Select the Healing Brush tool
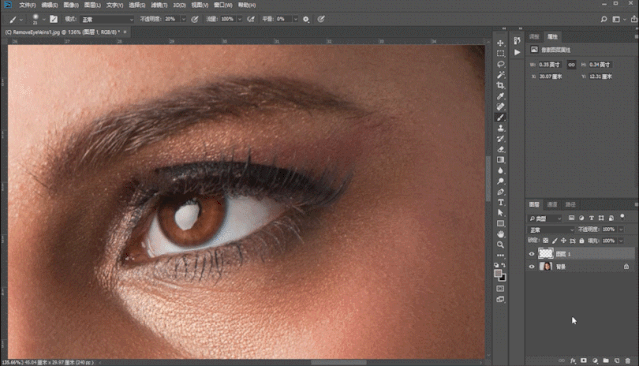Viewport: 639px width, 366px height. click(500, 107)
